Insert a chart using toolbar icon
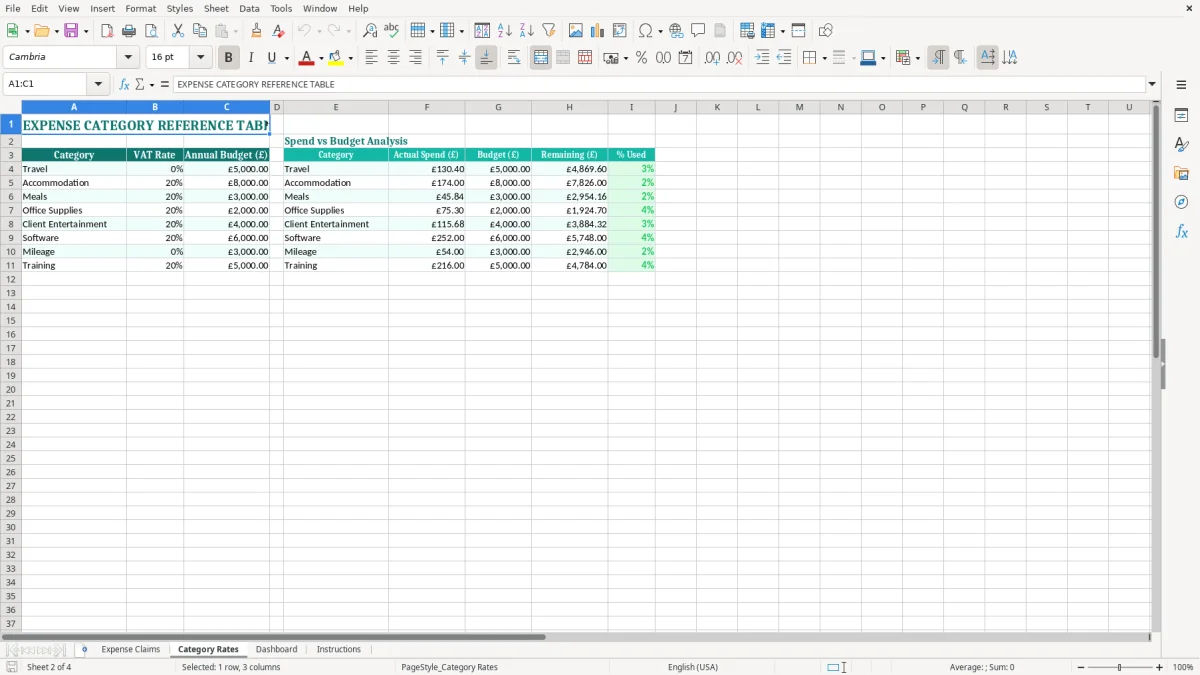 point(598,31)
